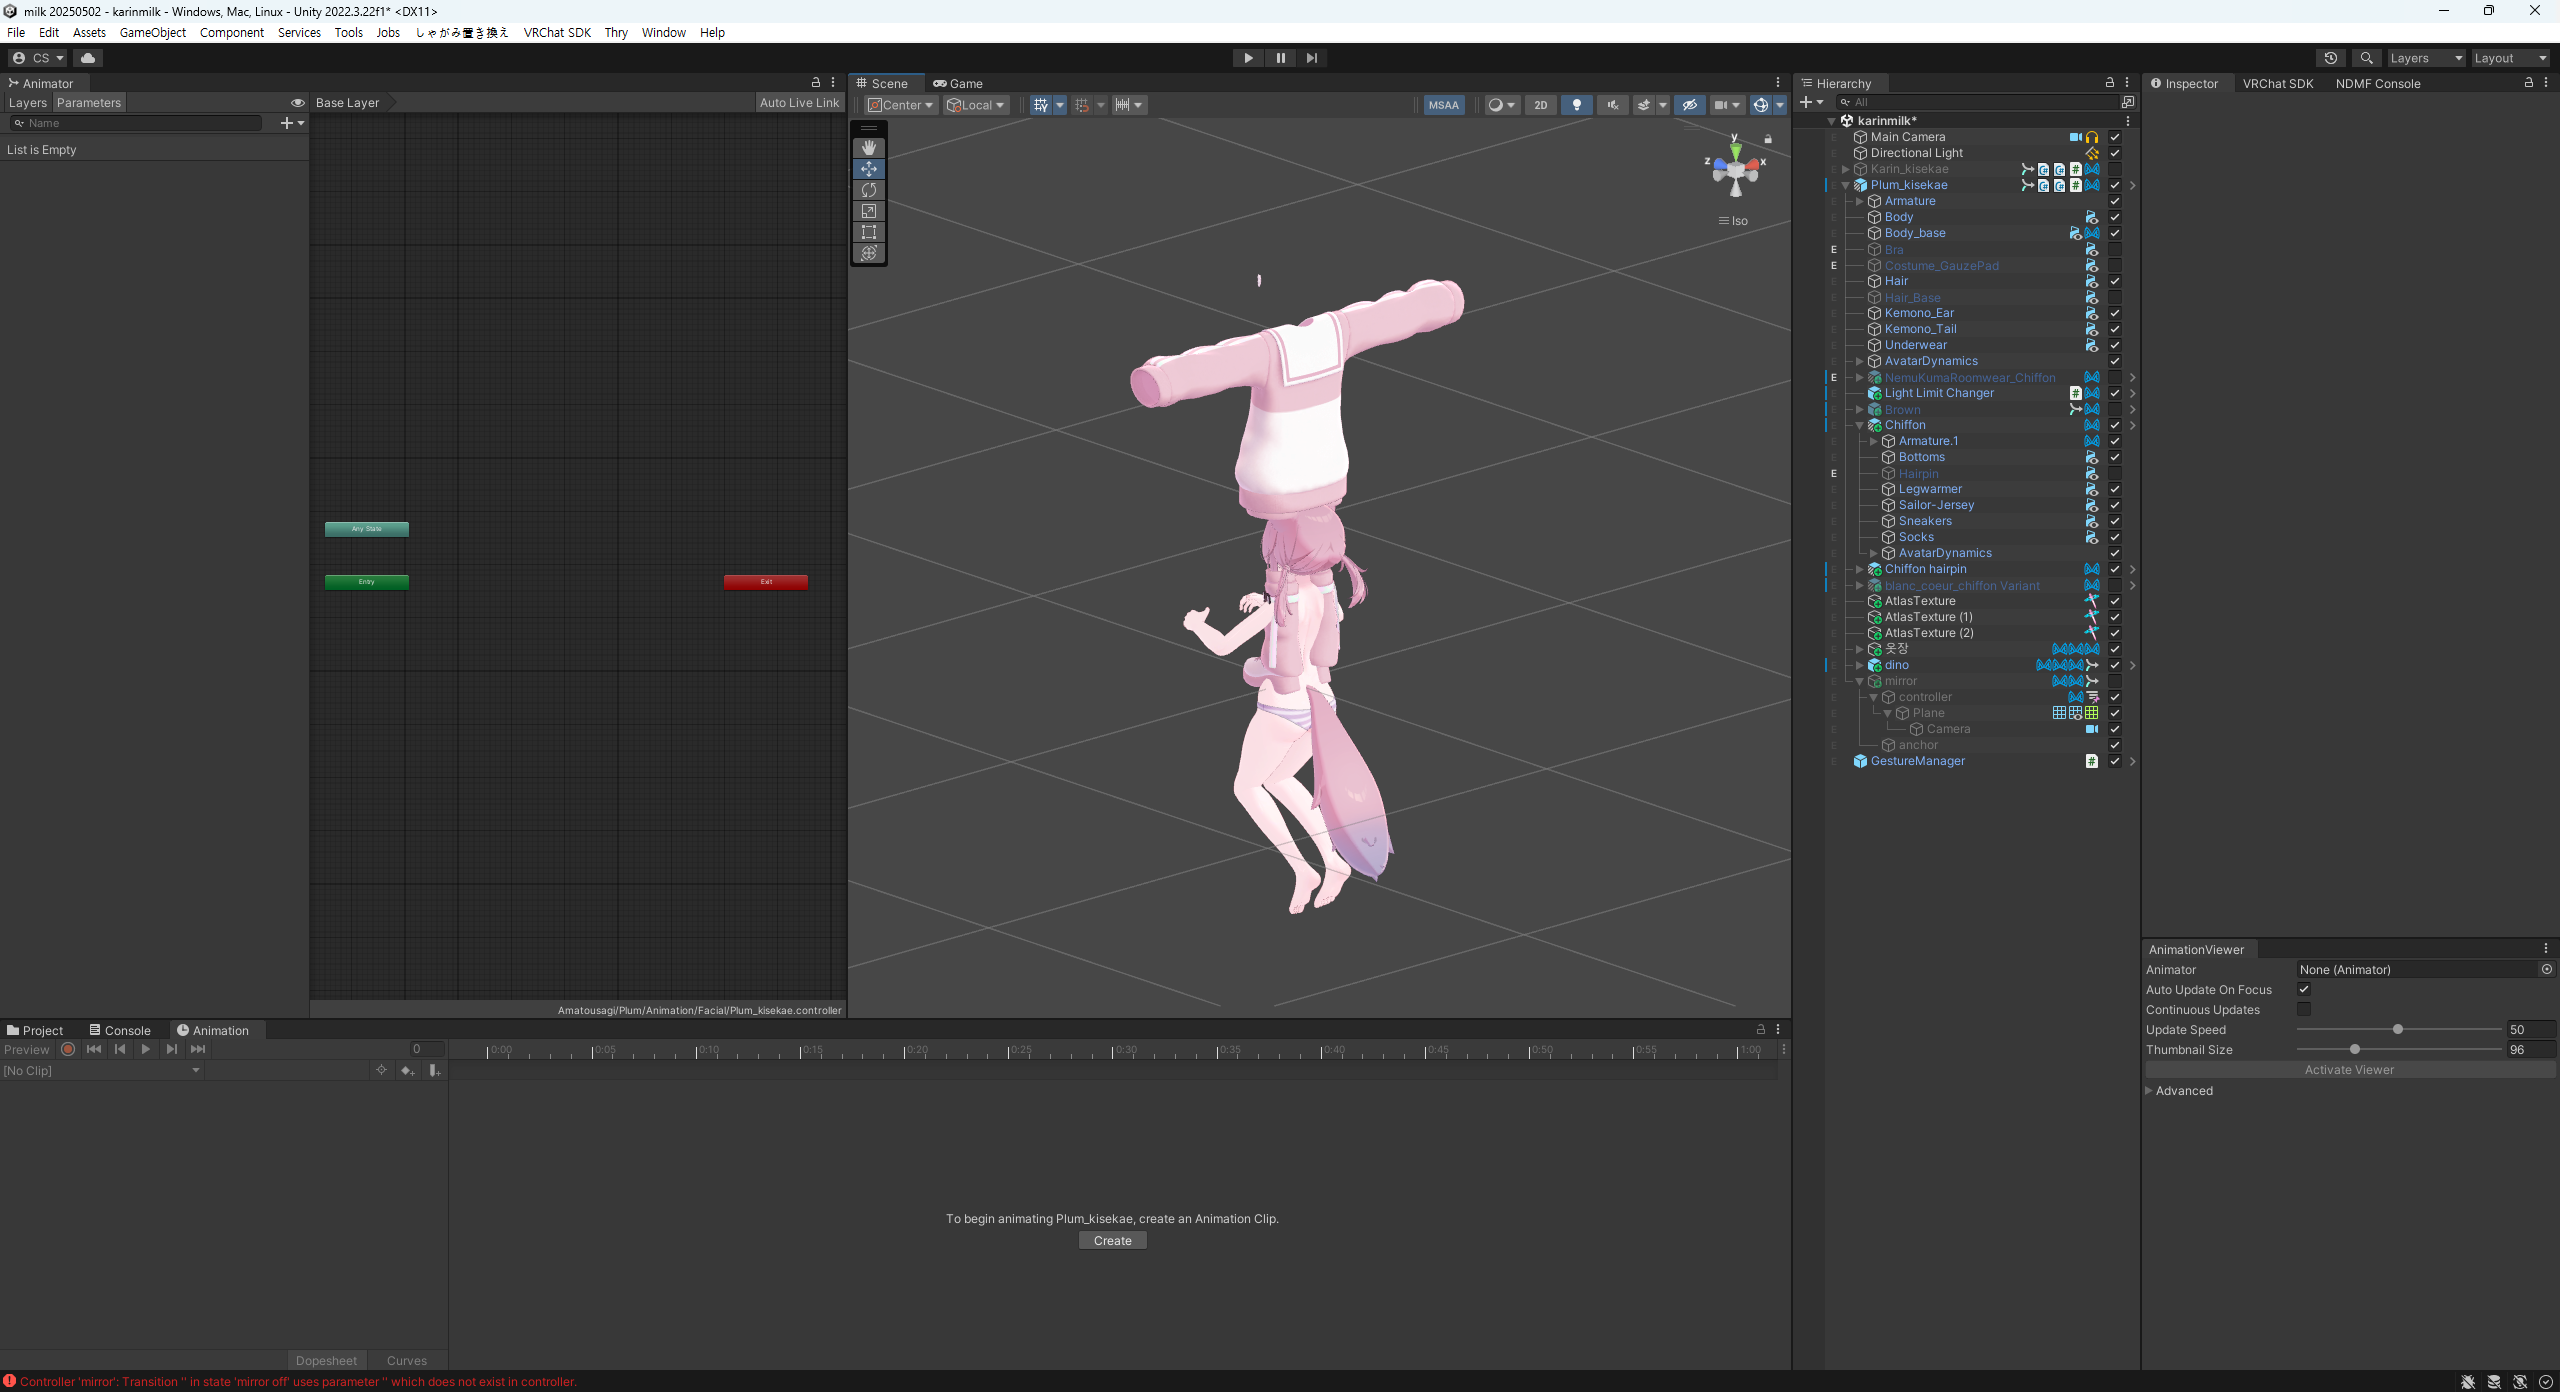Expand the Advanced section in AnimationViewer

point(2149,1091)
